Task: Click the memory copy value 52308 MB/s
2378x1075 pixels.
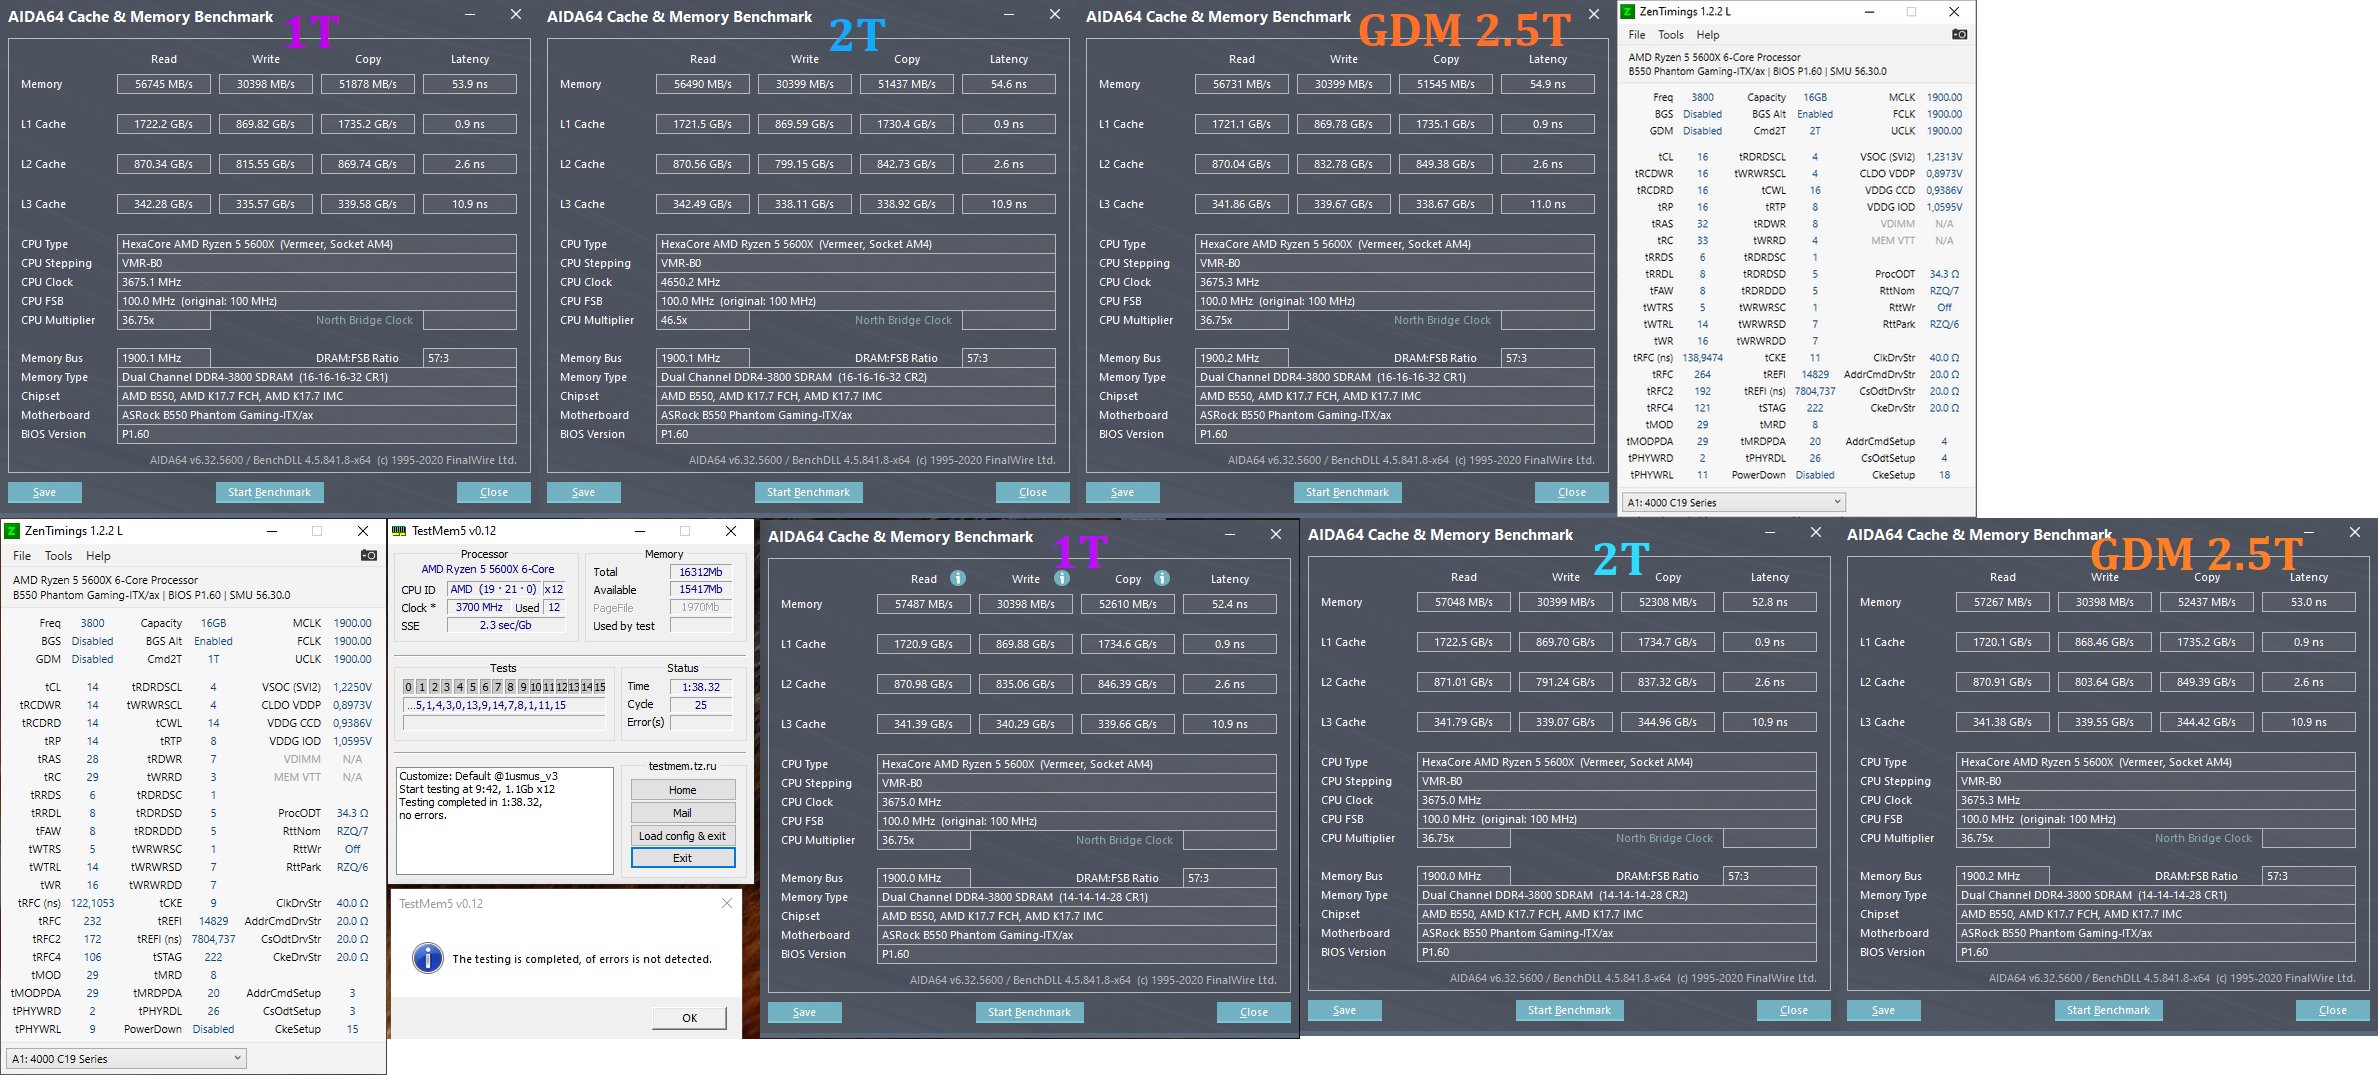Action: 1667,602
